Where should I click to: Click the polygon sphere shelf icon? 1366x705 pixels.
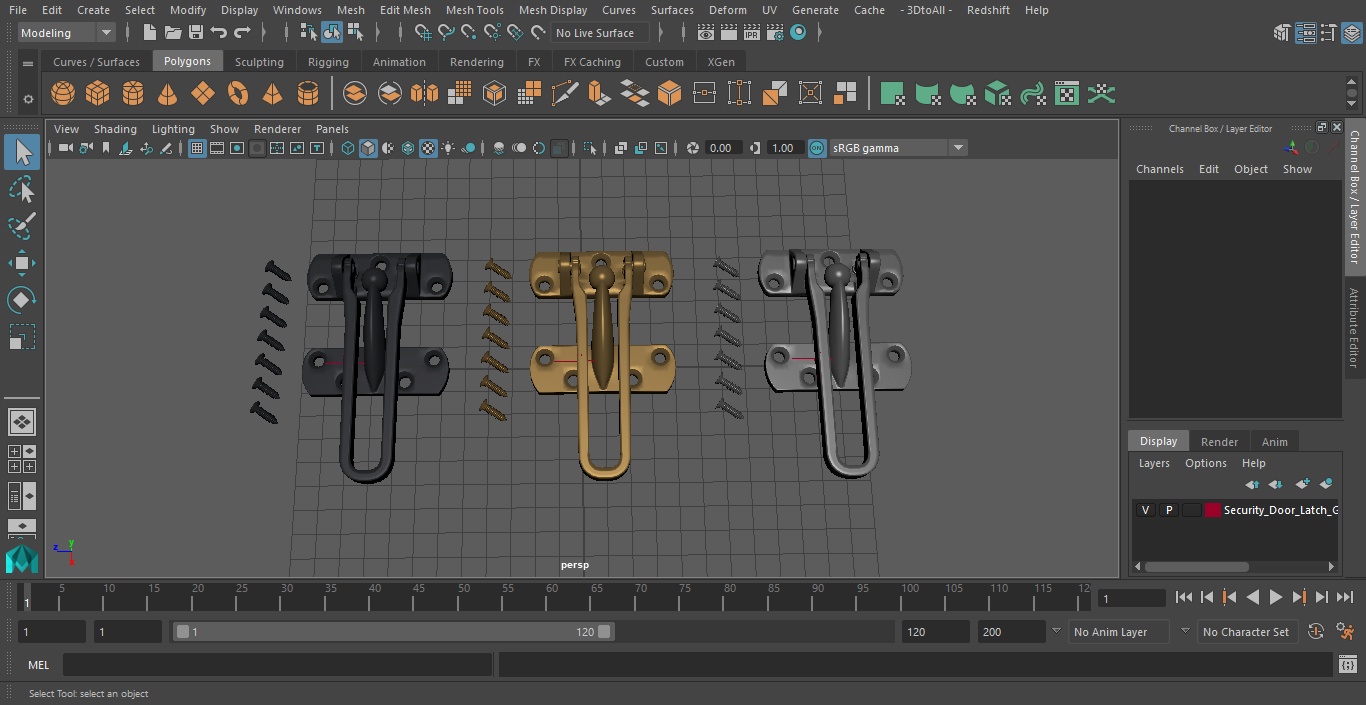[x=63, y=94]
